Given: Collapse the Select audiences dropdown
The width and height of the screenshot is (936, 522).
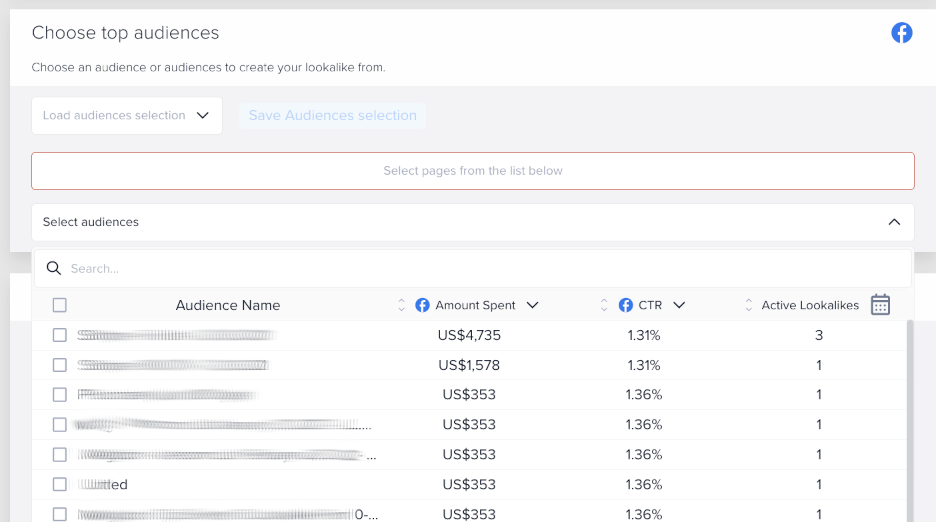Looking at the screenshot, I should tap(894, 222).
